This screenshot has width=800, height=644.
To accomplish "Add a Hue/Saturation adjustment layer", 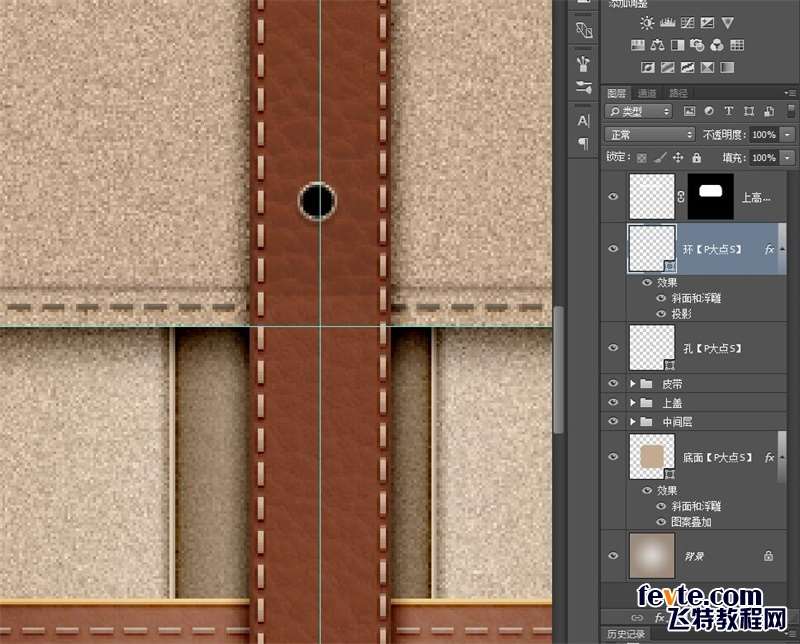I will tap(638, 45).
